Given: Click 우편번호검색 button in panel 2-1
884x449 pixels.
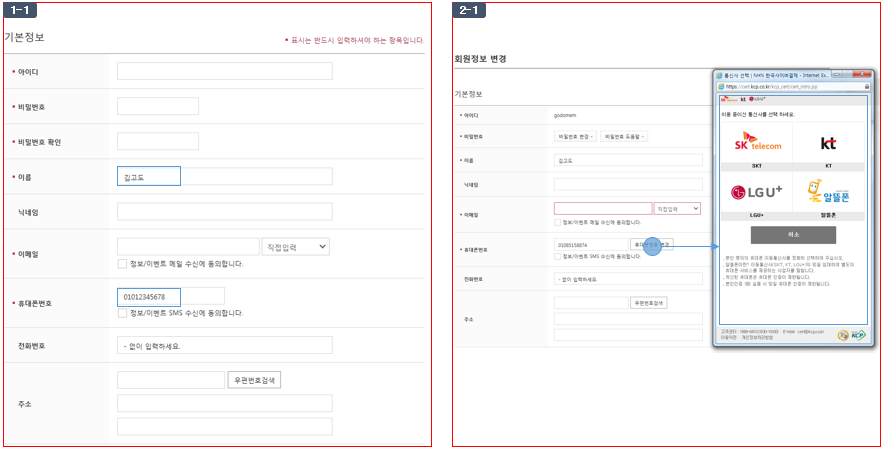Looking at the screenshot, I should coord(649,303).
